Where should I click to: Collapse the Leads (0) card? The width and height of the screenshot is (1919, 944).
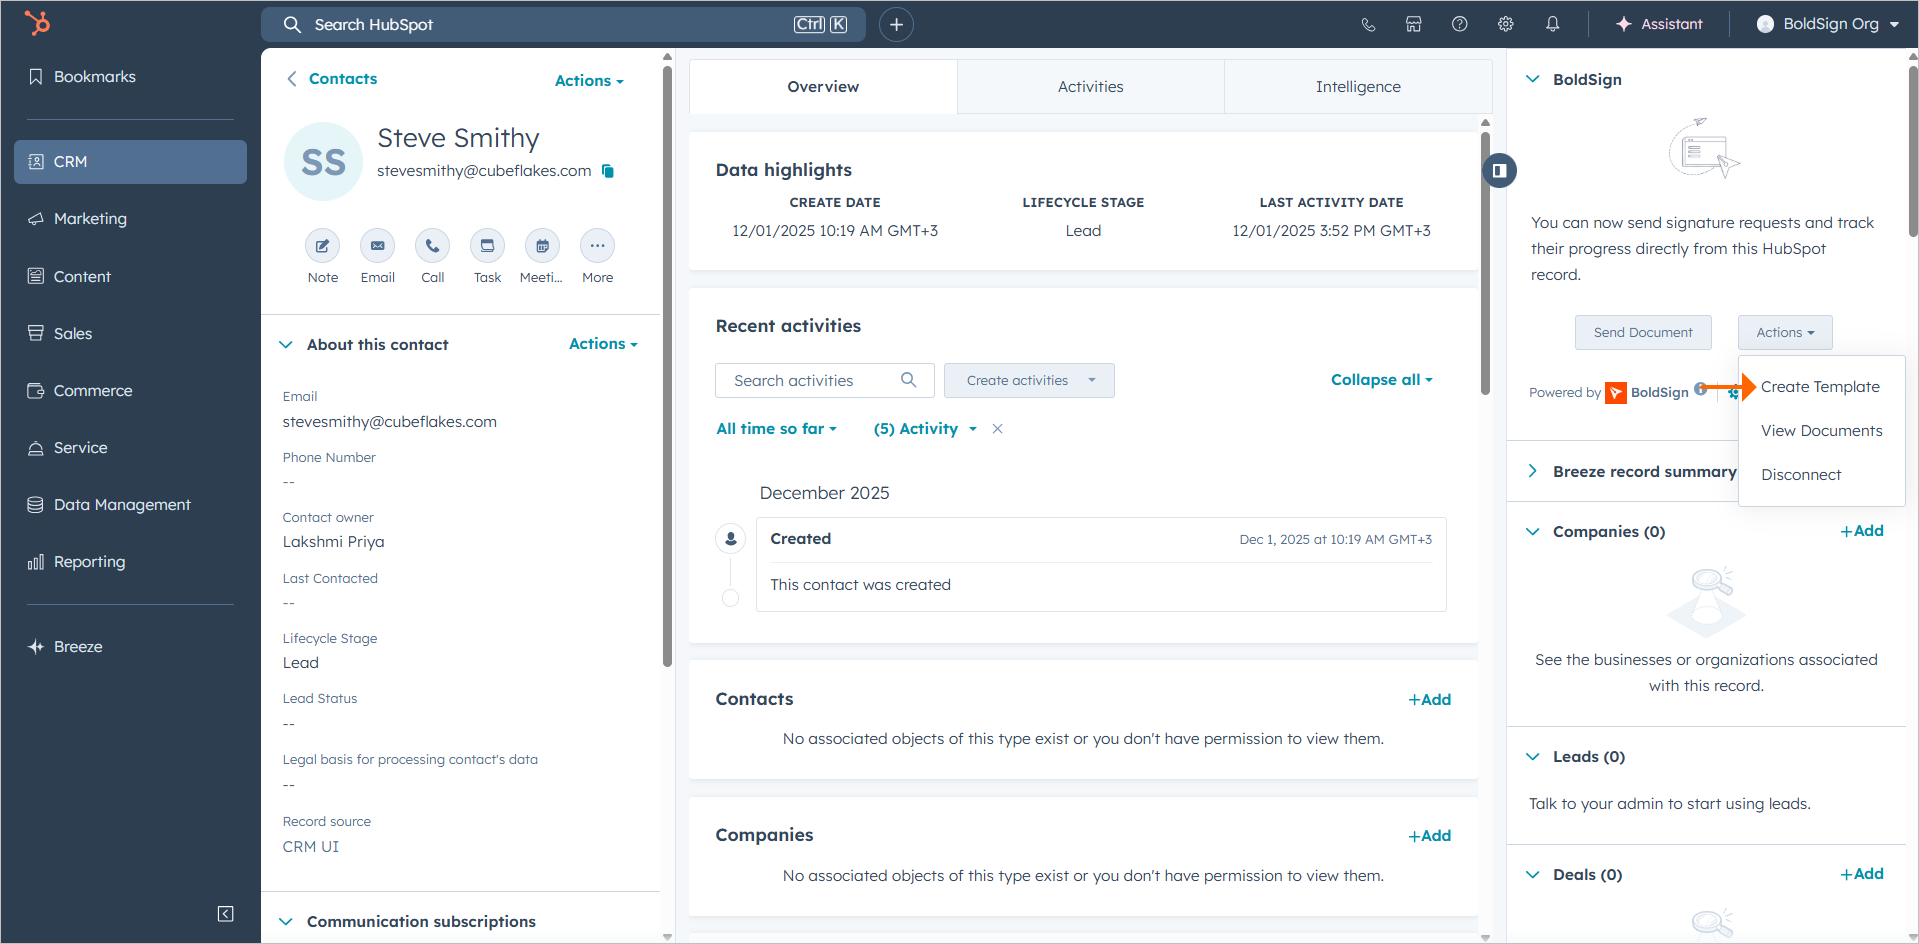[1532, 757]
